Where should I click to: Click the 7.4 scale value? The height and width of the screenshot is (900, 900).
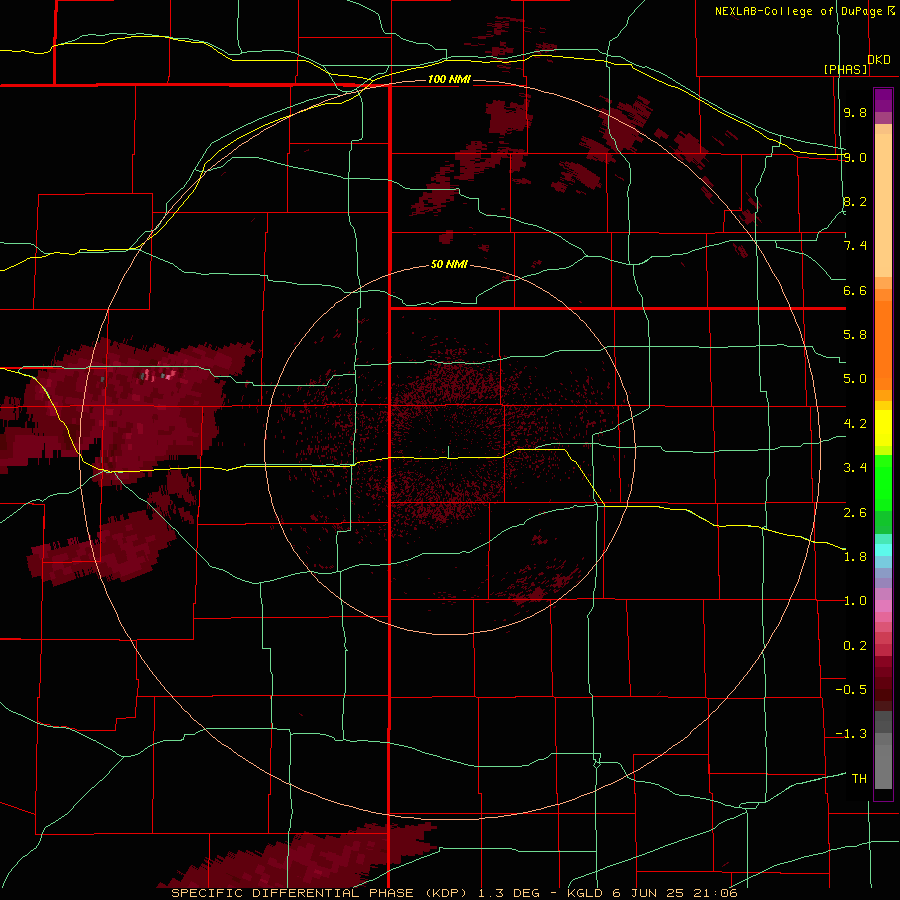pyautogui.click(x=855, y=246)
